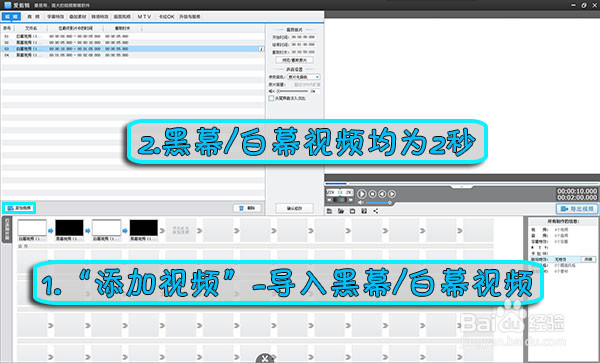
Task: Switch to the 叠加素材 tab
Action: [78, 16]
